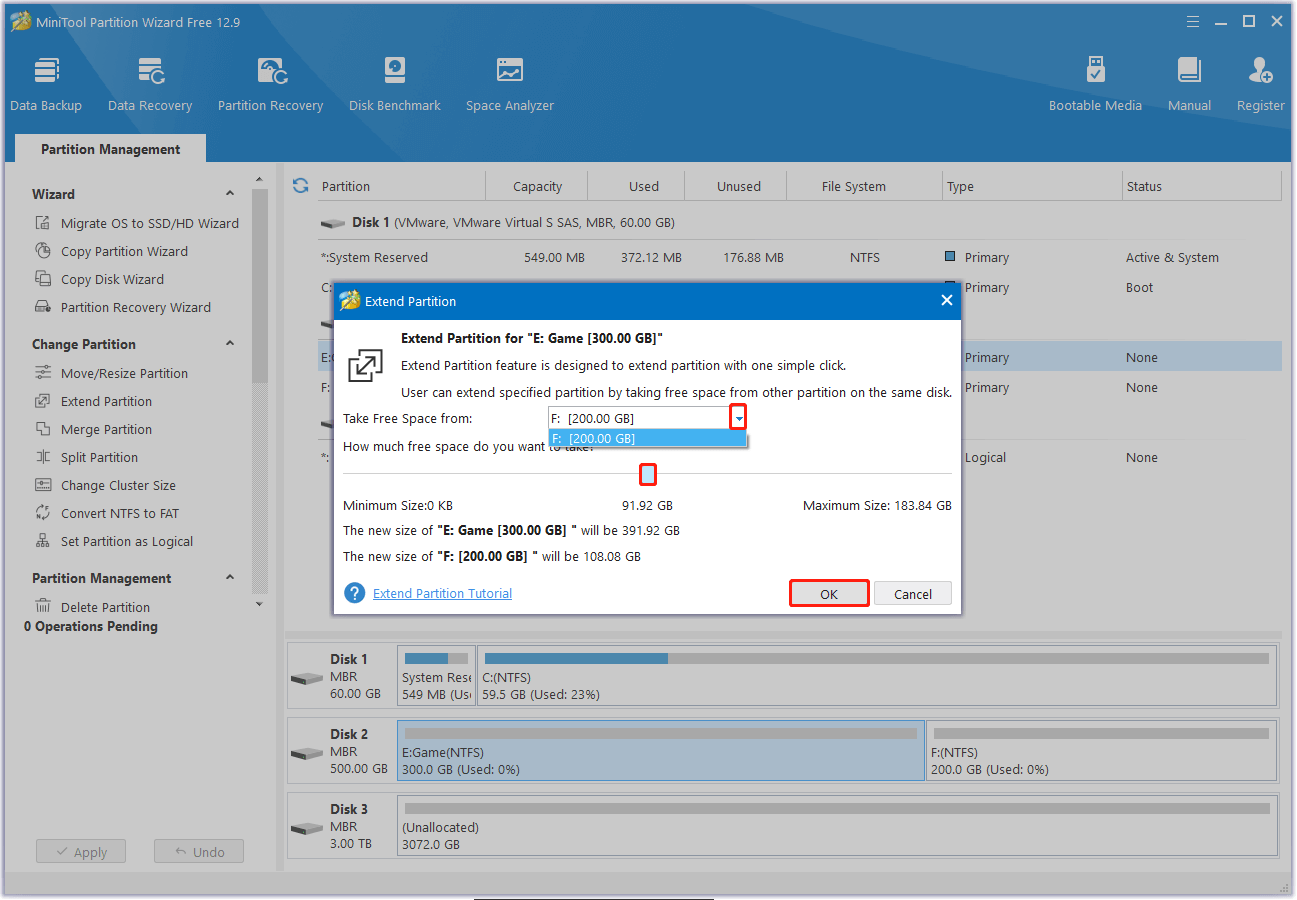
Task: Select the Unallocated 3072.0 GB space
Action: [x=838, y=826]
